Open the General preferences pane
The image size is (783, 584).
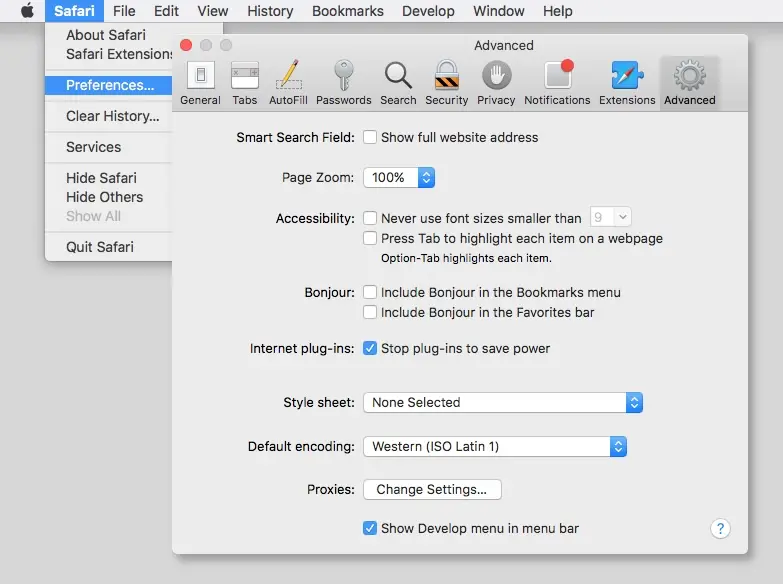point(200,83)
